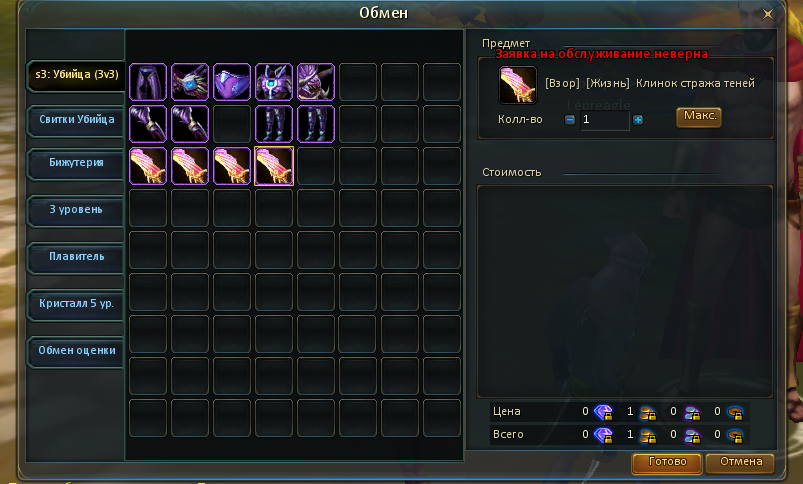Pick the highlighted fourth blade item
Image resolution: width=803 pixels, height=484 pixels.
pyautogui.click(x=274, y=166)
